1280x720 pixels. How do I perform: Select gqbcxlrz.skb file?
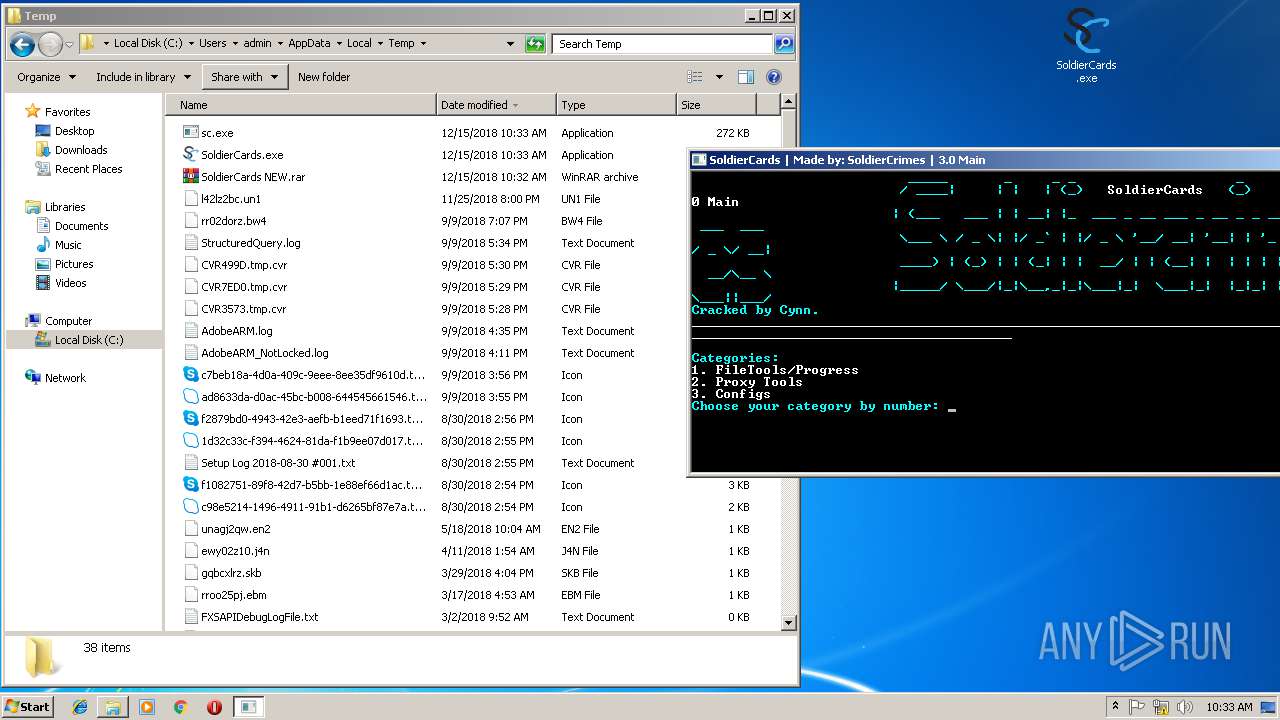click(x=231, y=573)
